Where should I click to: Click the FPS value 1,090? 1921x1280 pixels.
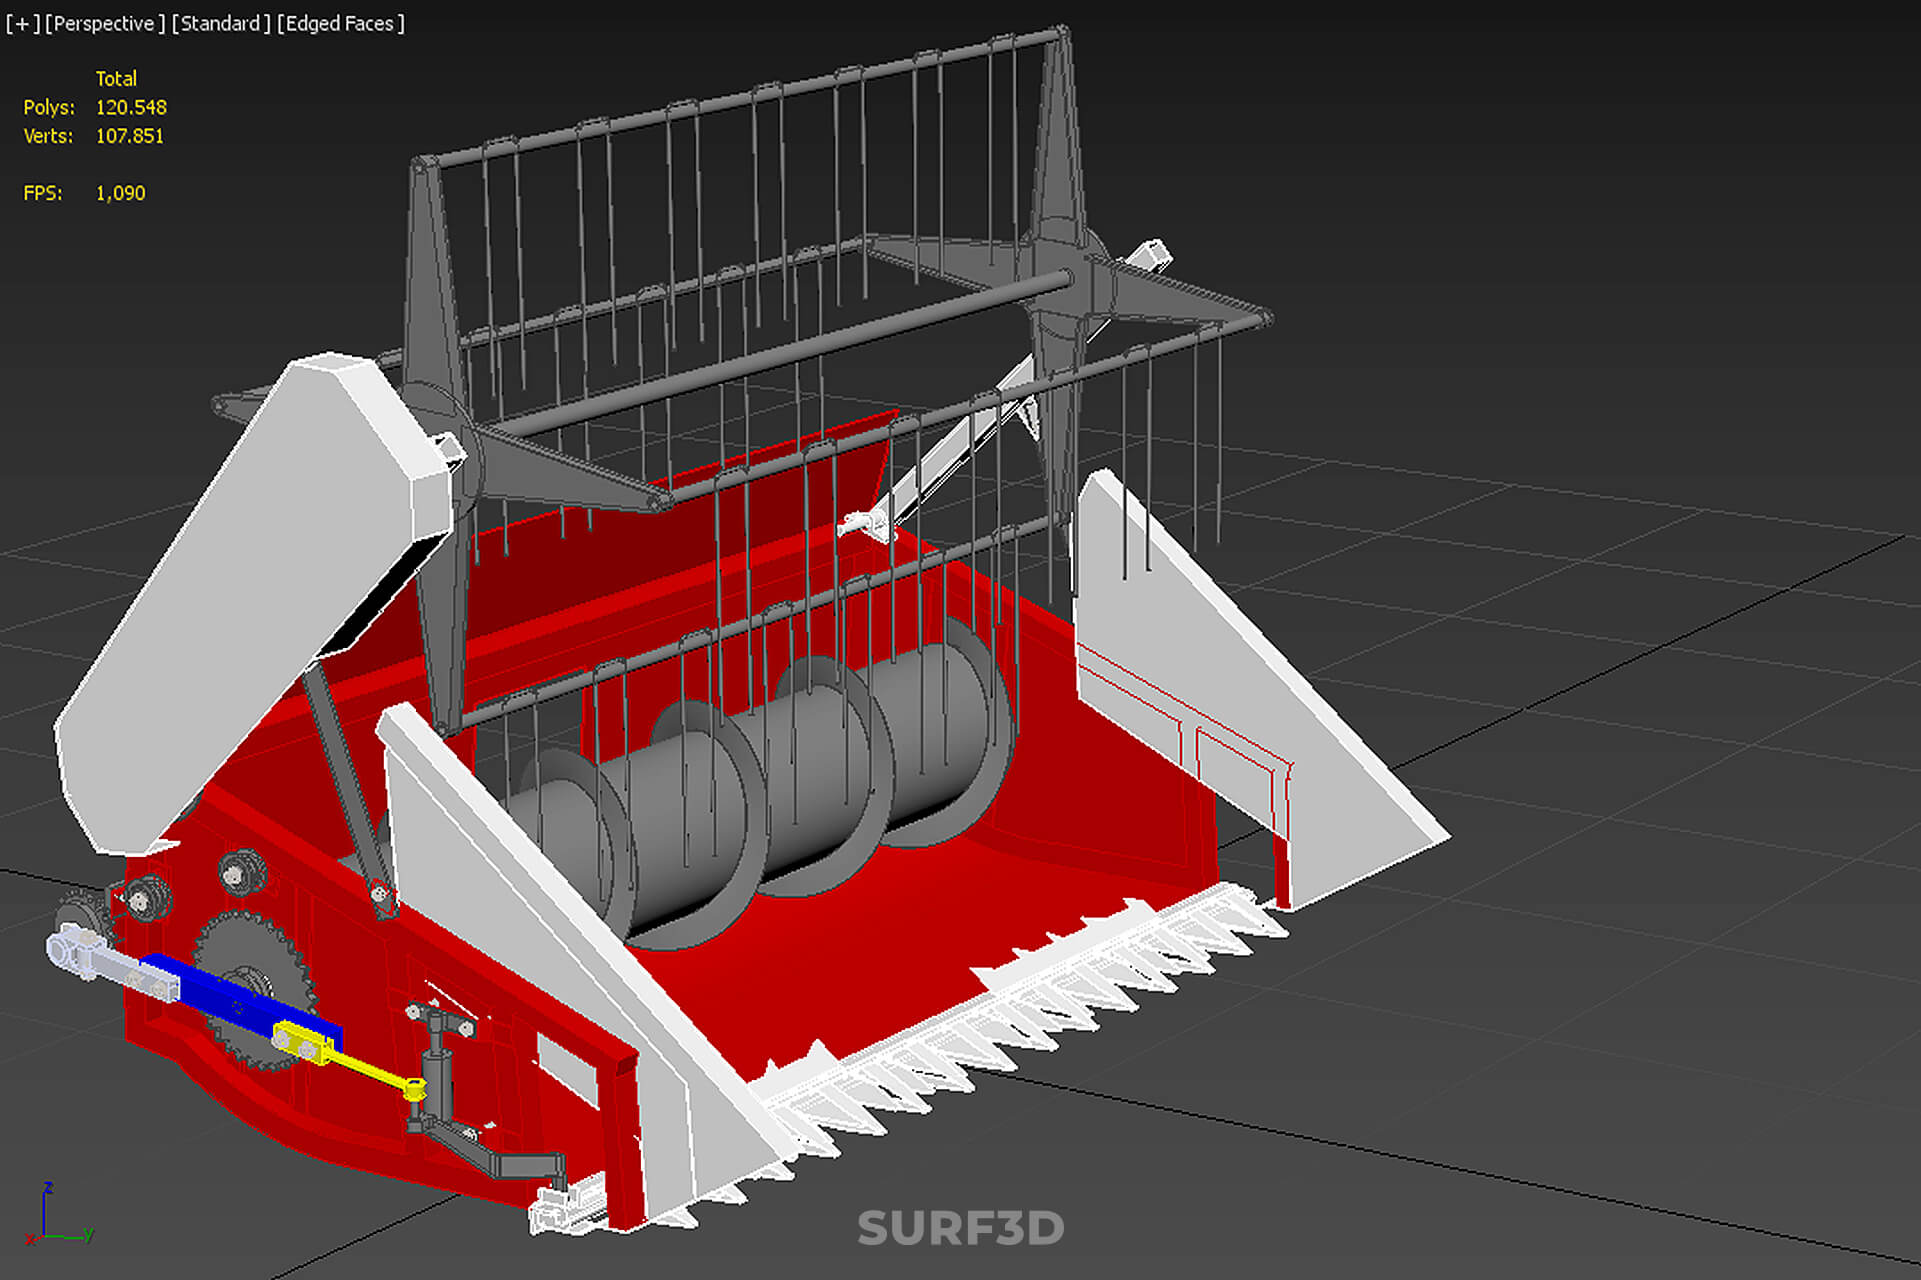pos(120,193)
